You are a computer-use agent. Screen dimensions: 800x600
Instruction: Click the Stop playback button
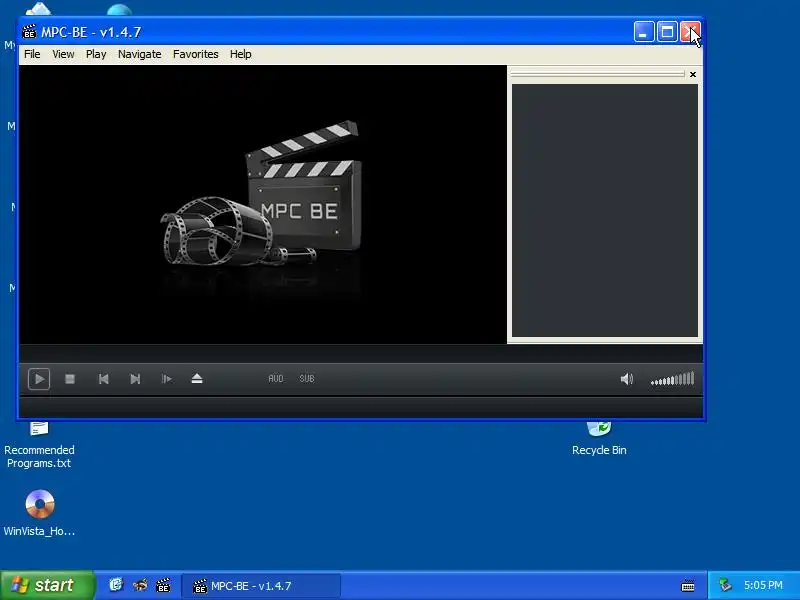coord(70,379)
